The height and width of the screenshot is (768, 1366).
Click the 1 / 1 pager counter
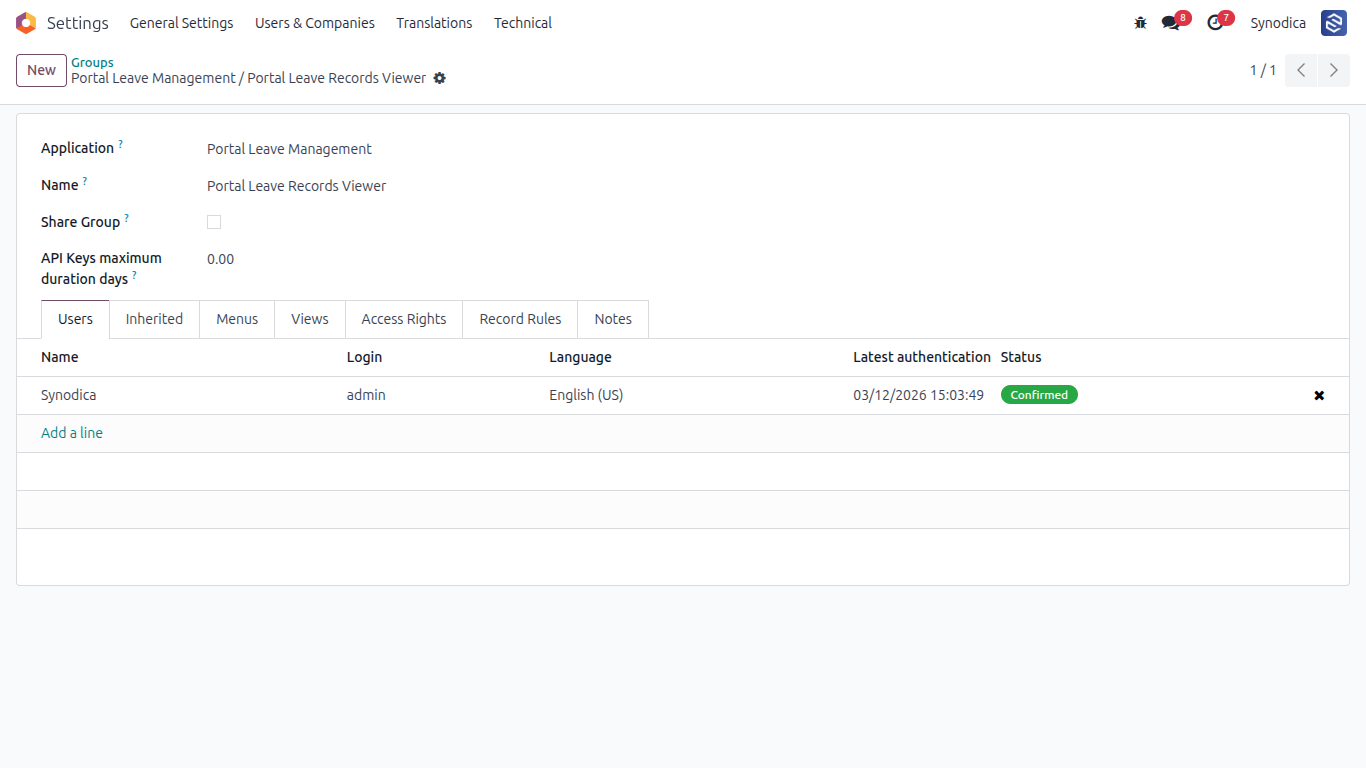pos(1263,70)
